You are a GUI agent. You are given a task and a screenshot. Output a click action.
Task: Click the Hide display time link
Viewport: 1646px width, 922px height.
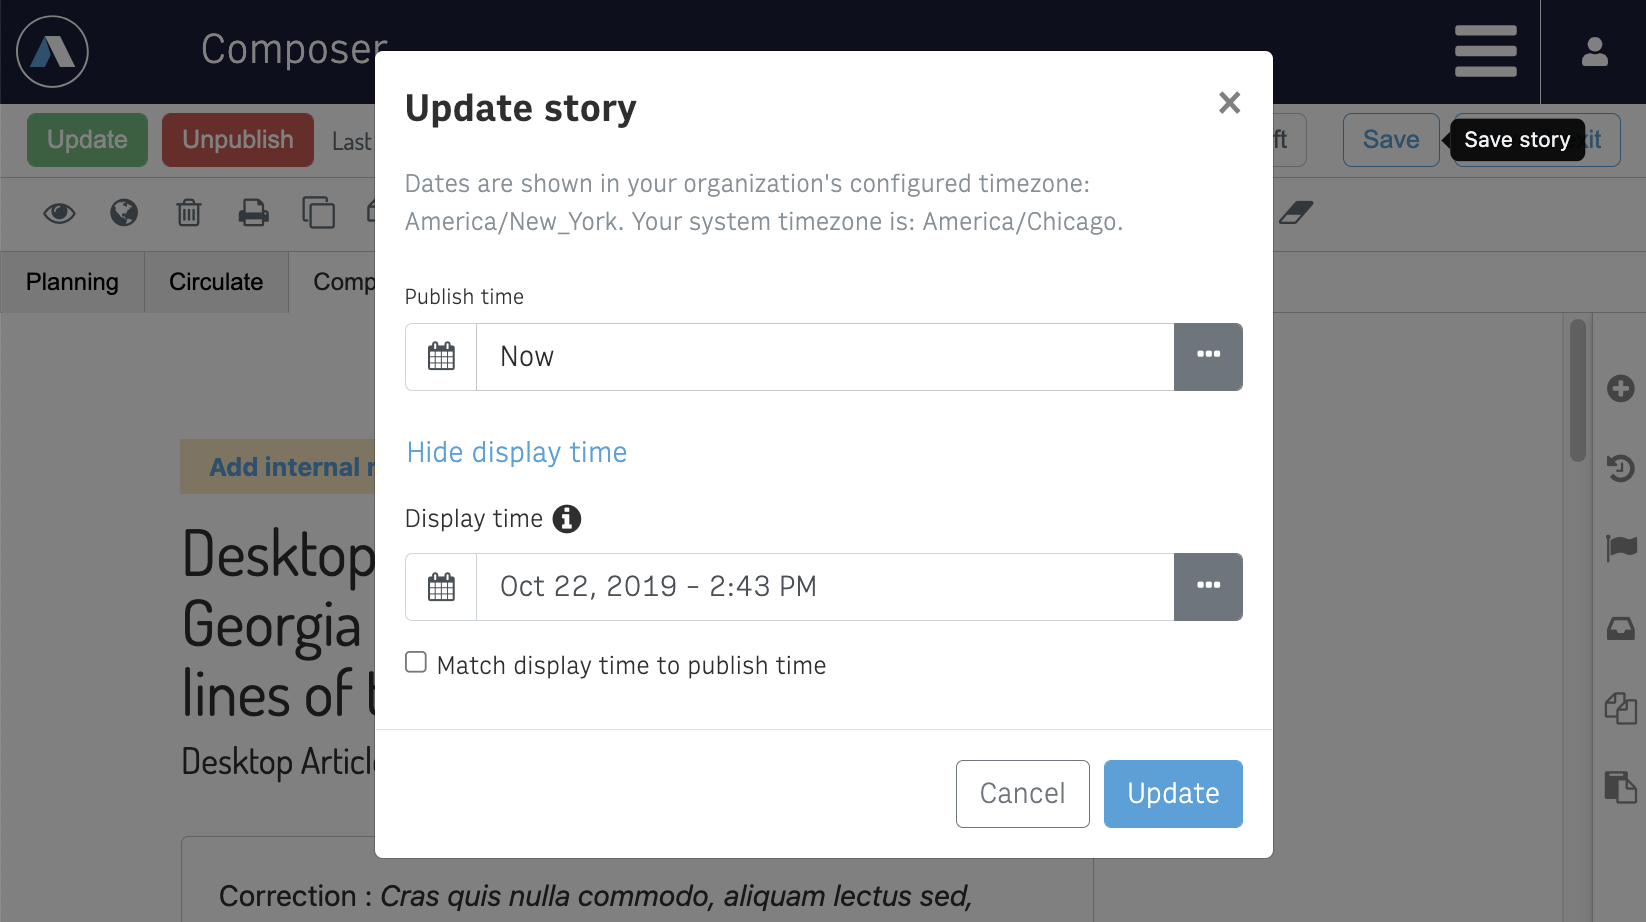pyautogui.click(x=517, y=452)
